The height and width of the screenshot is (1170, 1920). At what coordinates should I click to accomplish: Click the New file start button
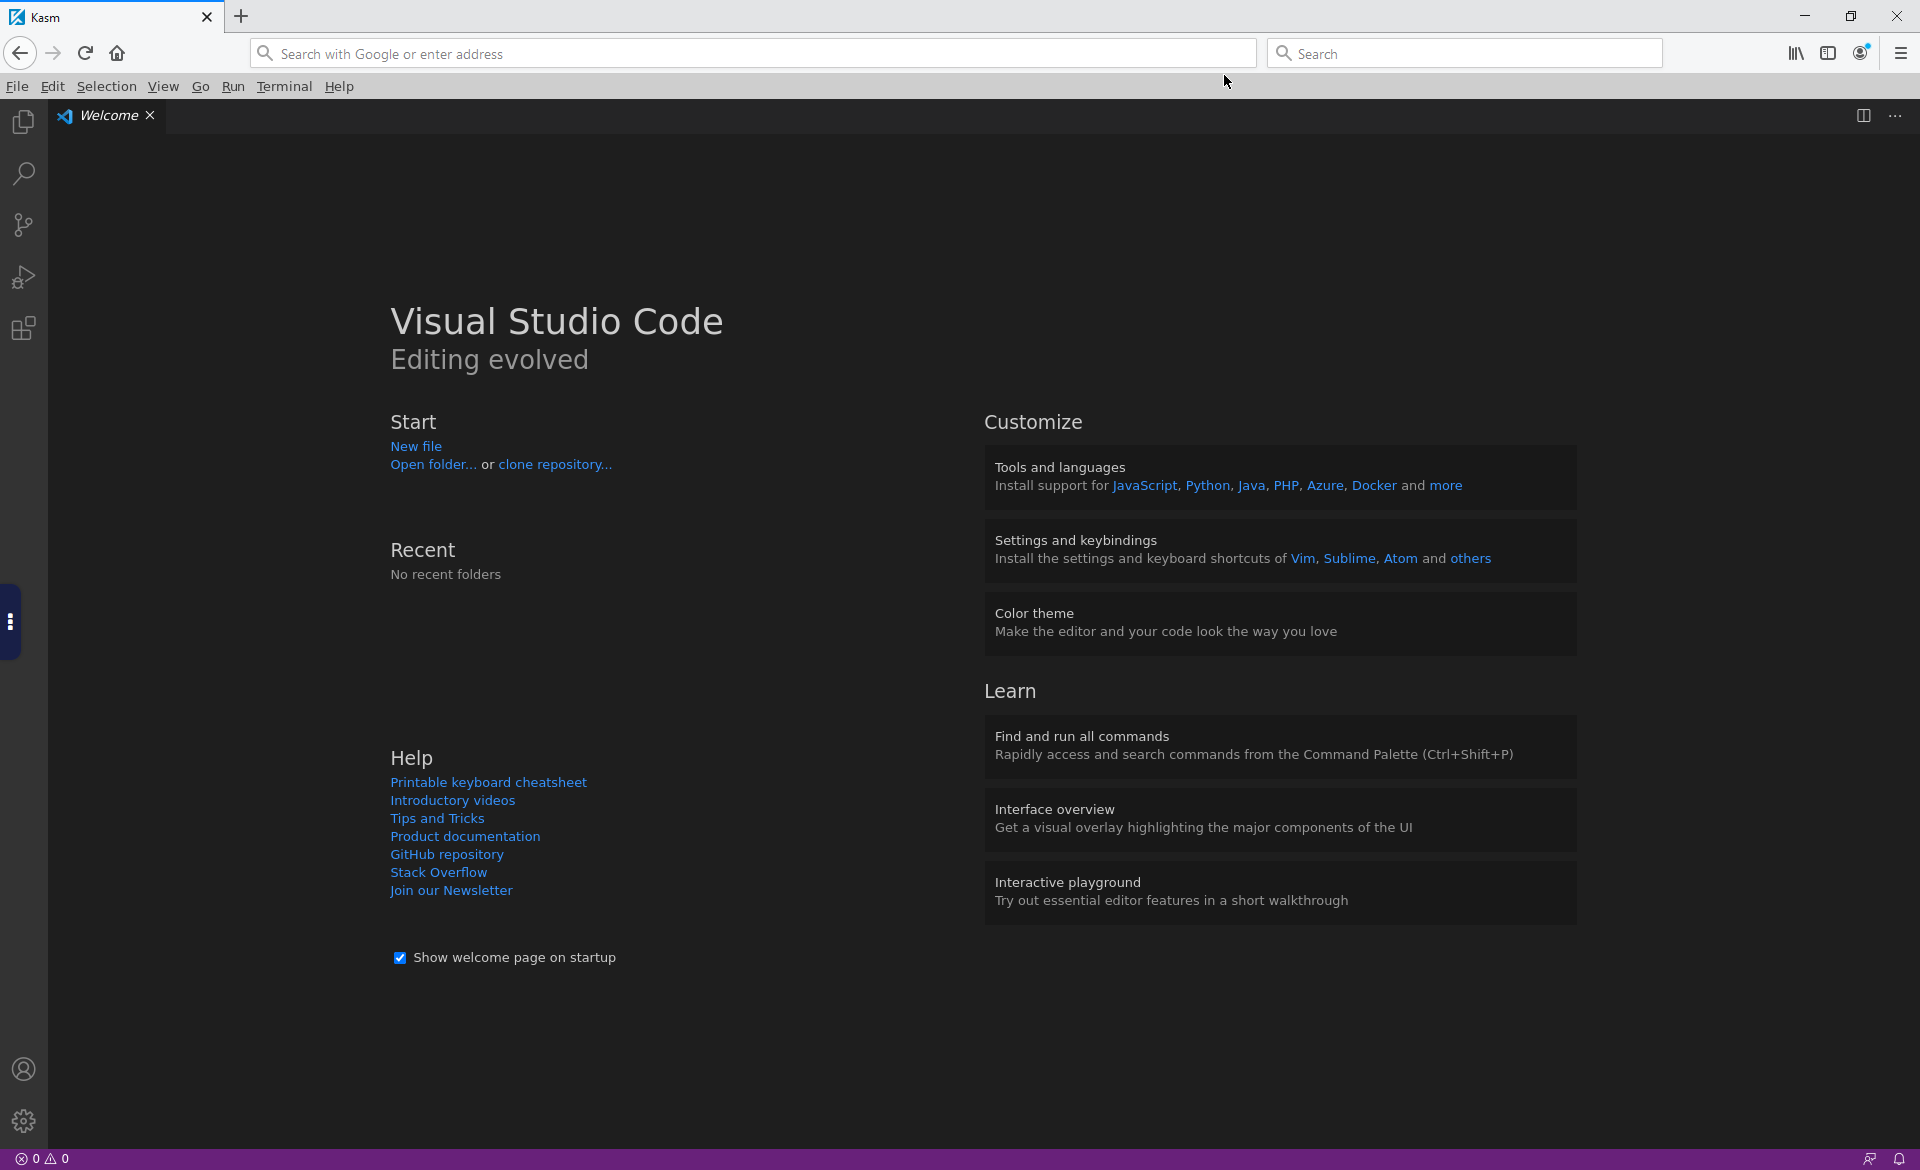(414, 446)
